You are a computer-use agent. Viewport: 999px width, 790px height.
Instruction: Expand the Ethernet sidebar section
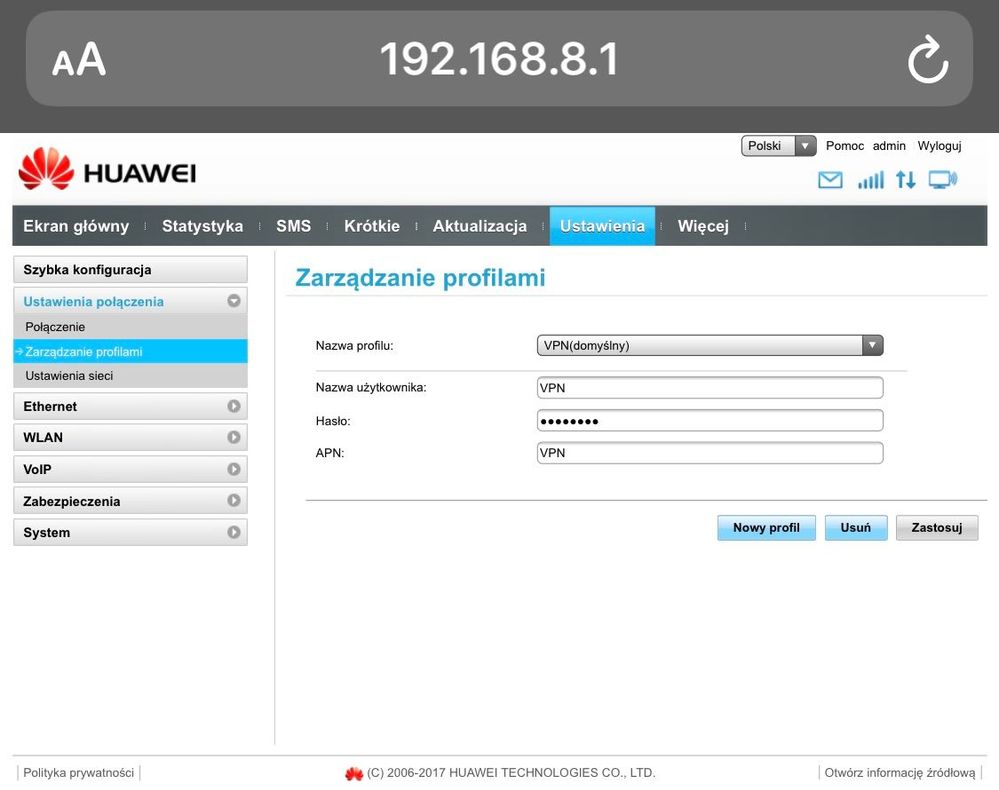click(x=130, y=407)
